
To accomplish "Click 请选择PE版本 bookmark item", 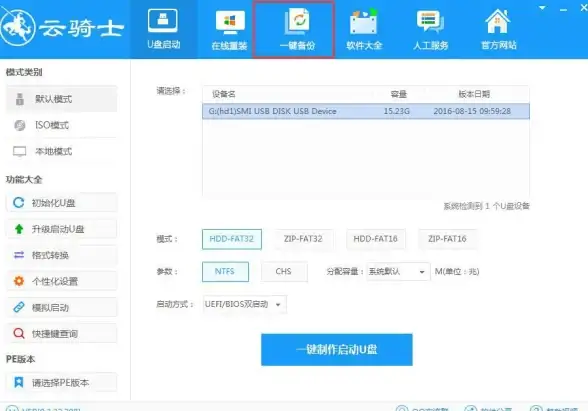I will click(x=61, y=382).
